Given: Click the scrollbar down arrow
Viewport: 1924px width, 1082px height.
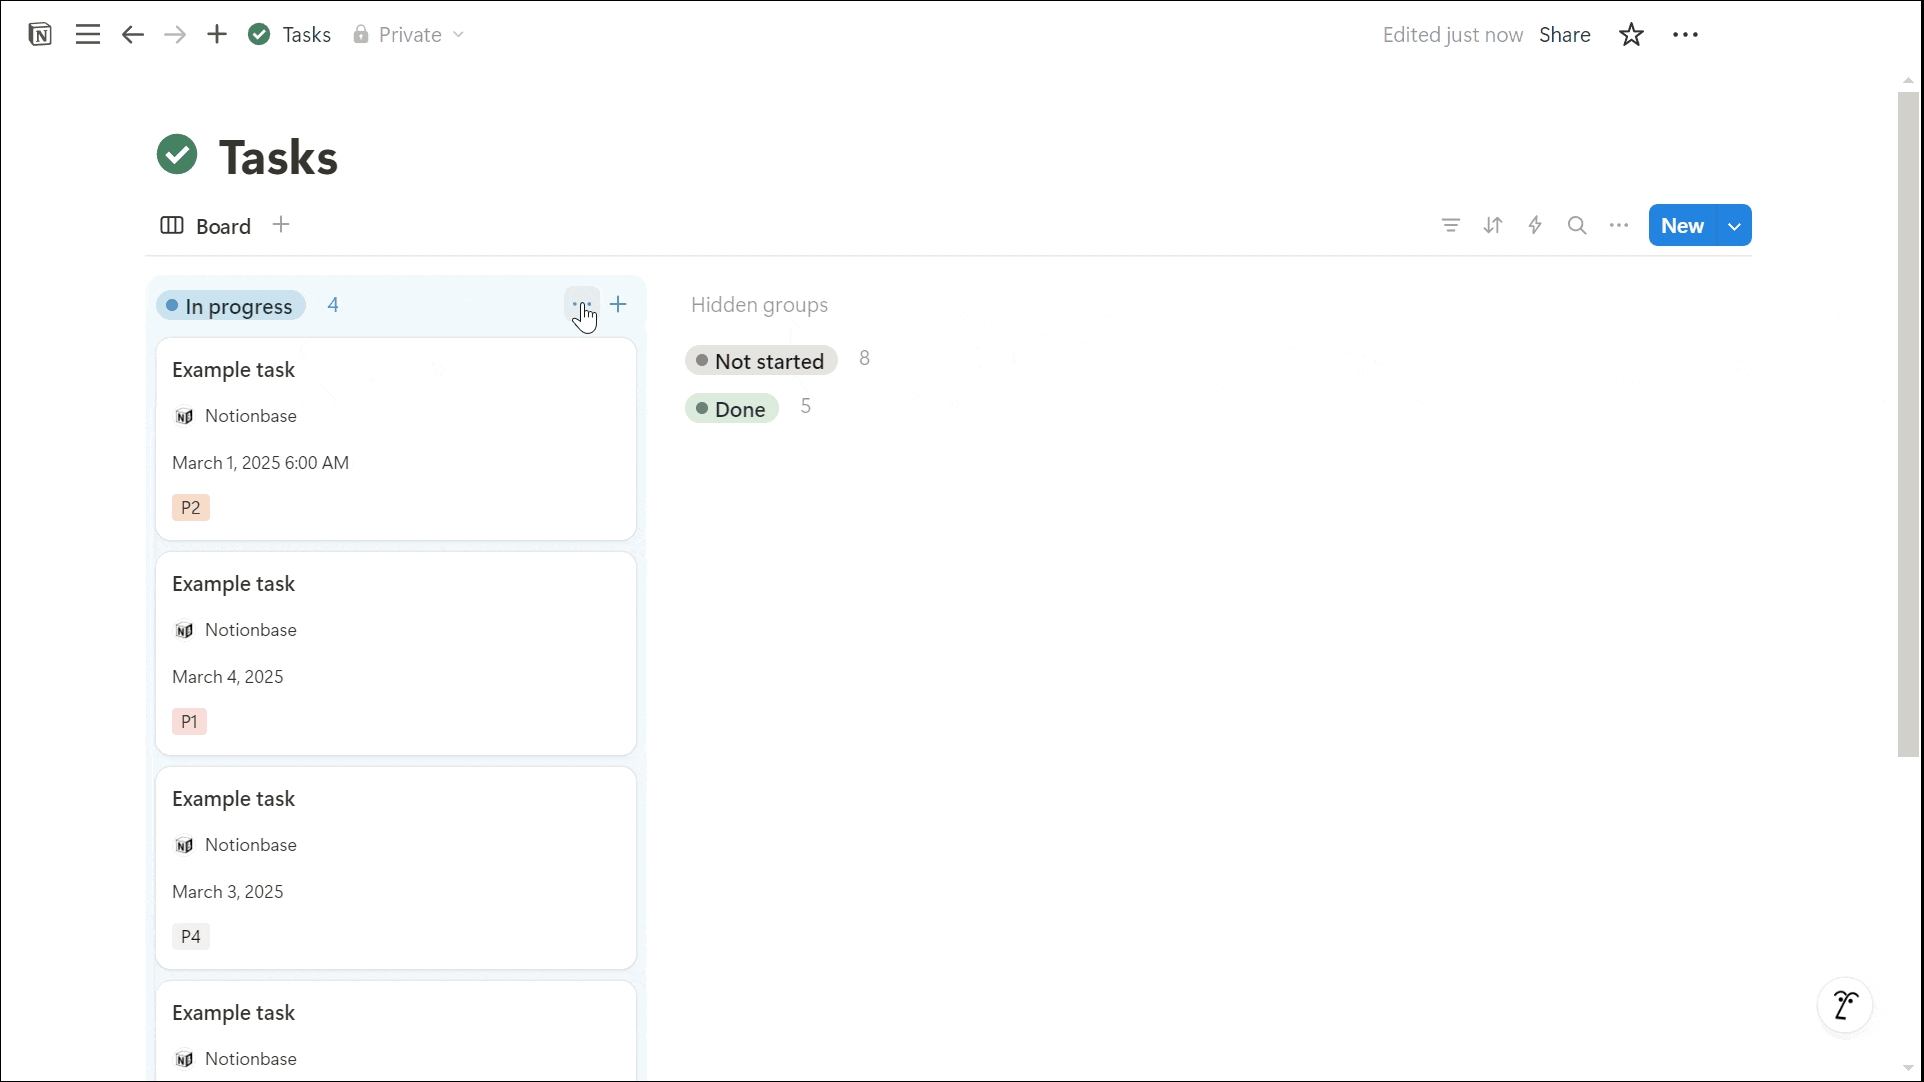Looking at the screenshot, I should coord(1908,1068).
